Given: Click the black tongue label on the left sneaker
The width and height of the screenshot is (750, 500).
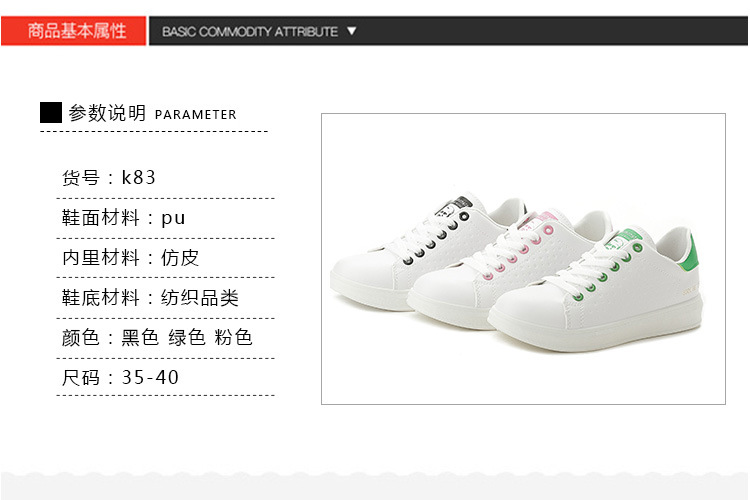Looking at the screenshot, I should pyautogui.click(x=454, y=207).
